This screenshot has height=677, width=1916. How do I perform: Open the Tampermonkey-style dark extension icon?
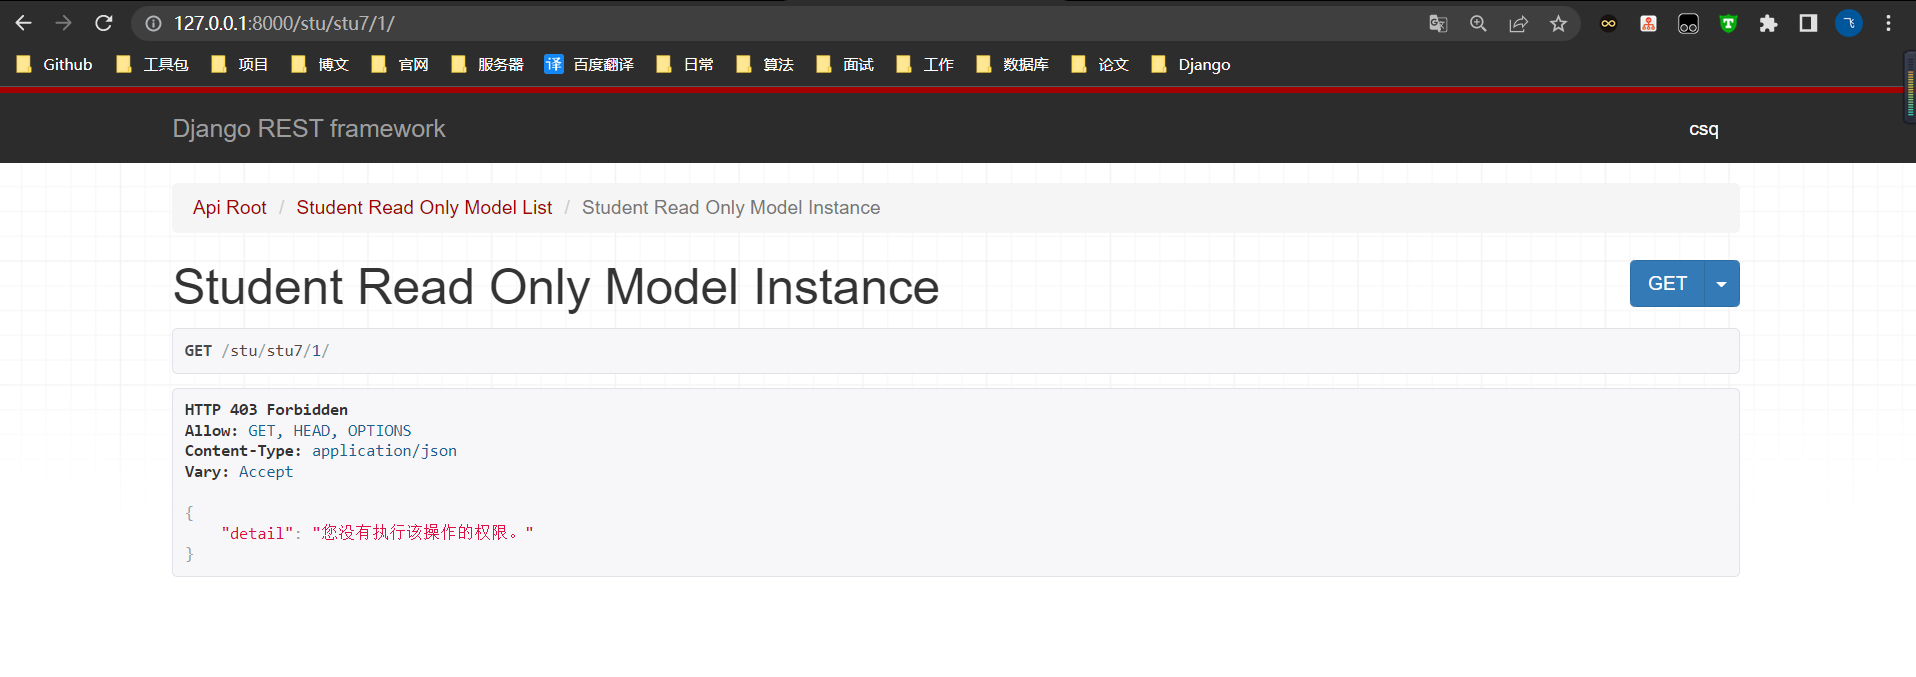(1688, 23)
